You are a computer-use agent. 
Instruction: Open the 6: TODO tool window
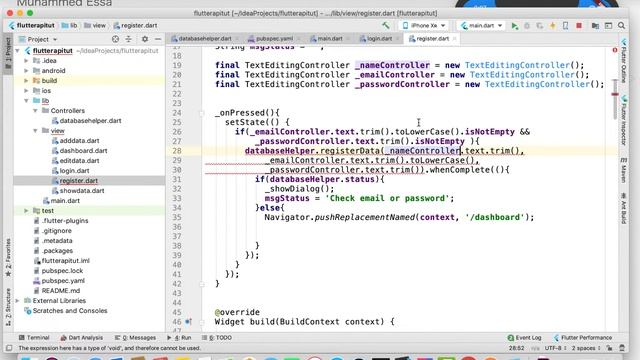click(x=217, y=338)
